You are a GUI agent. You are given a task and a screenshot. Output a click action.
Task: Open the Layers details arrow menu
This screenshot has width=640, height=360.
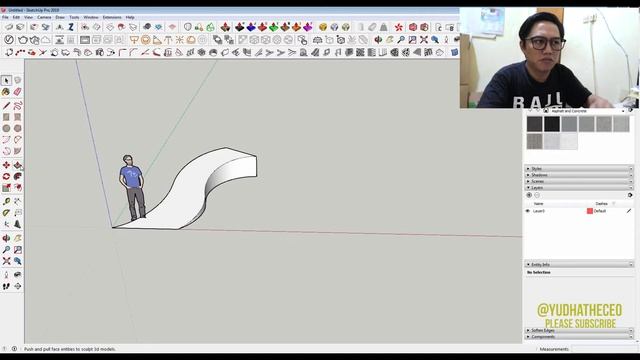click(630, 196)
